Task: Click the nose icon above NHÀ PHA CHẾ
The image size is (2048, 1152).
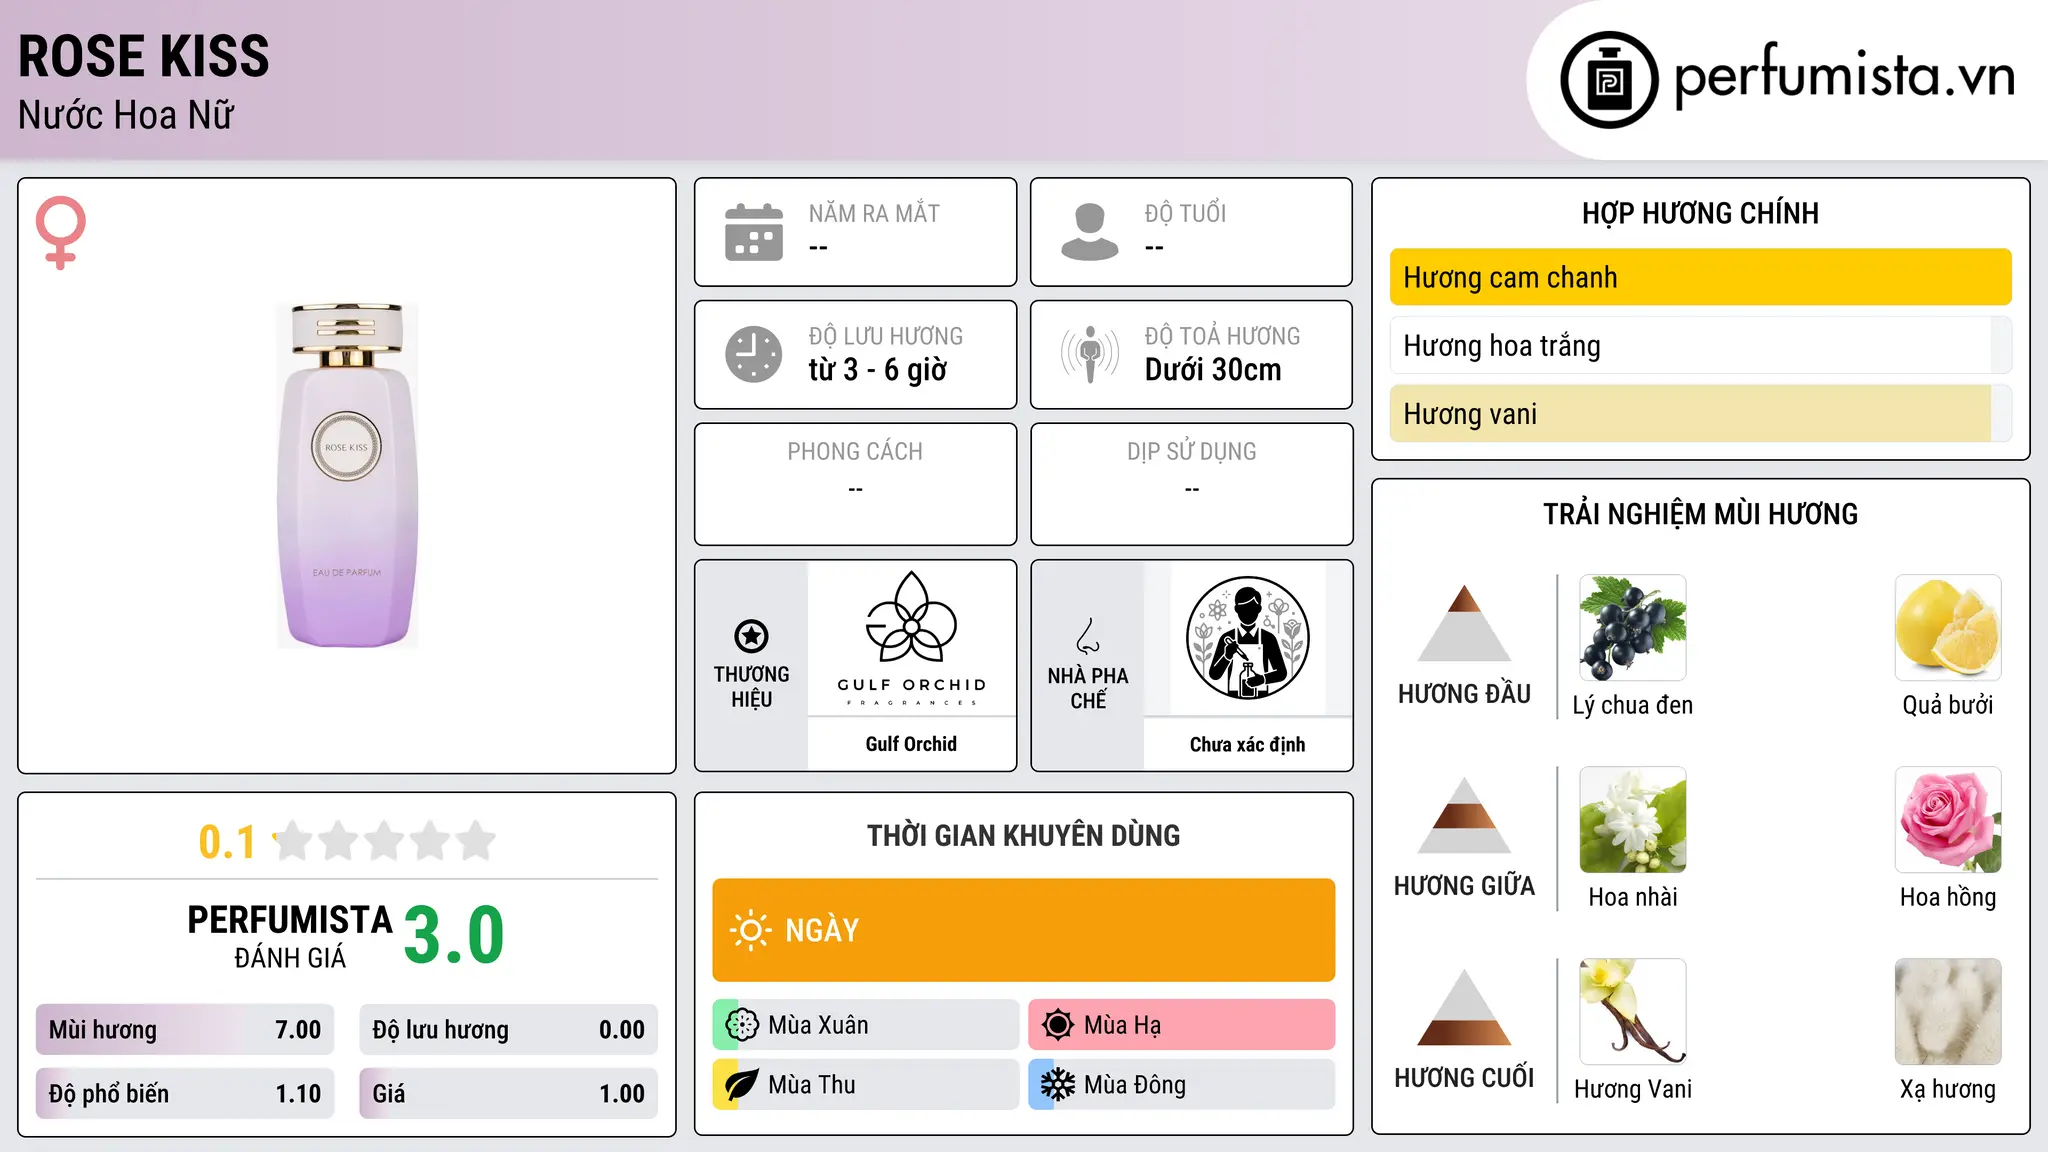Action: click(x=1088, y=636)
